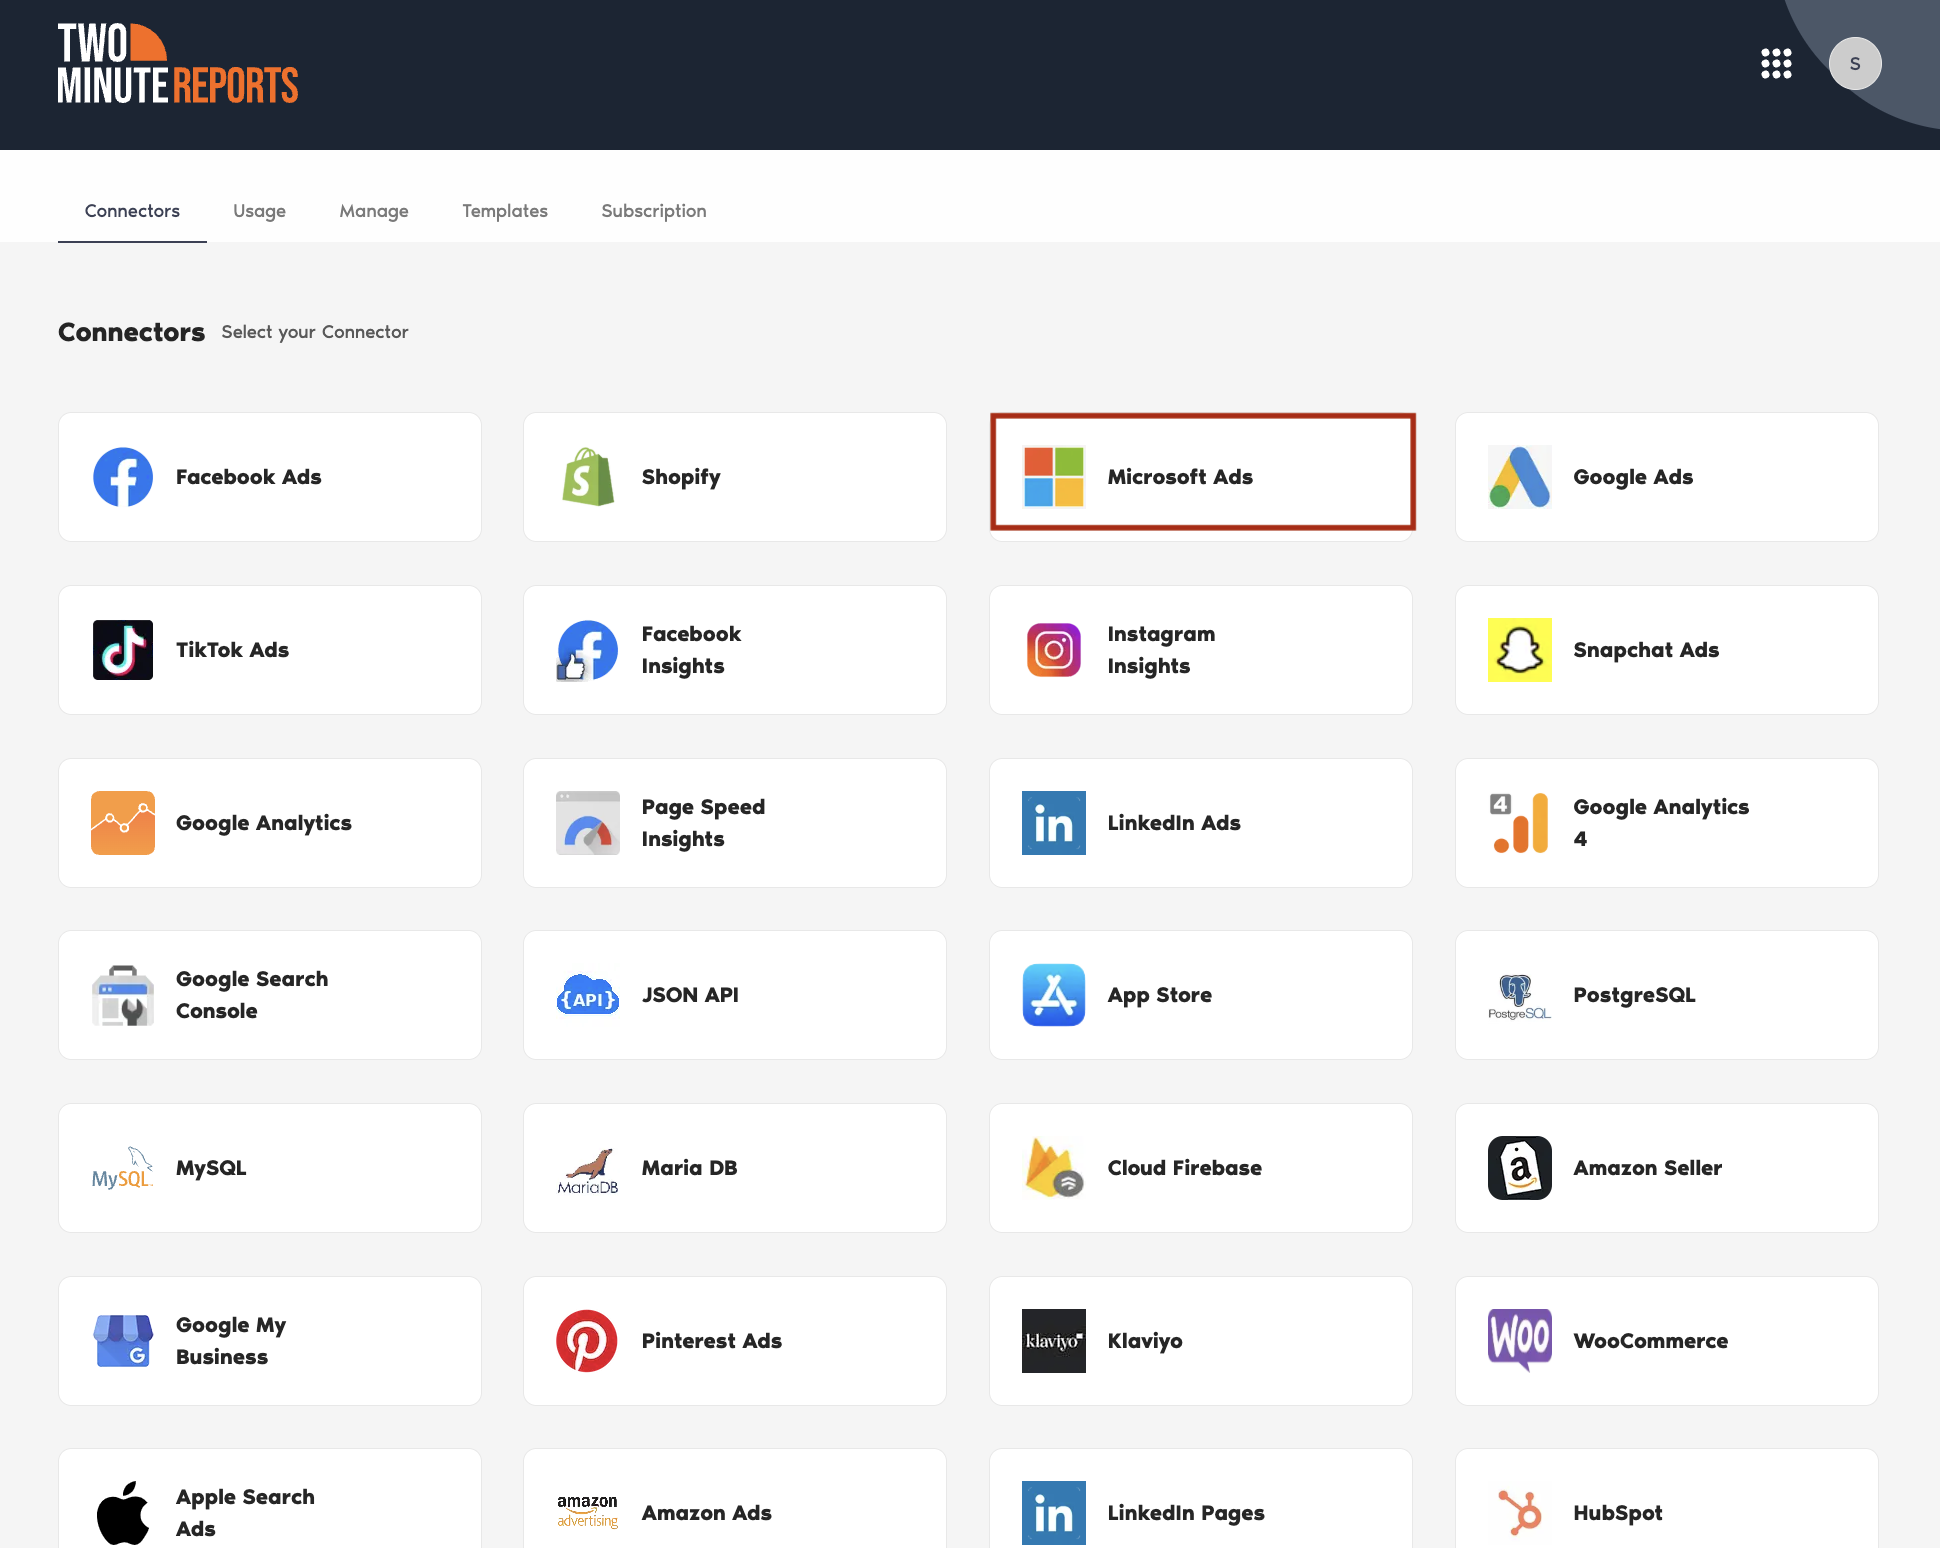Choose the Amazon Seller connector label

coord(1648,1168)
